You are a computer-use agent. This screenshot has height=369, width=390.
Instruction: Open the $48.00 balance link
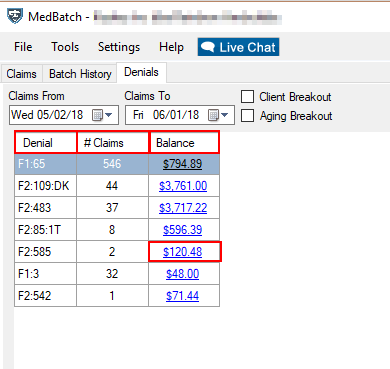coord(183,274)
